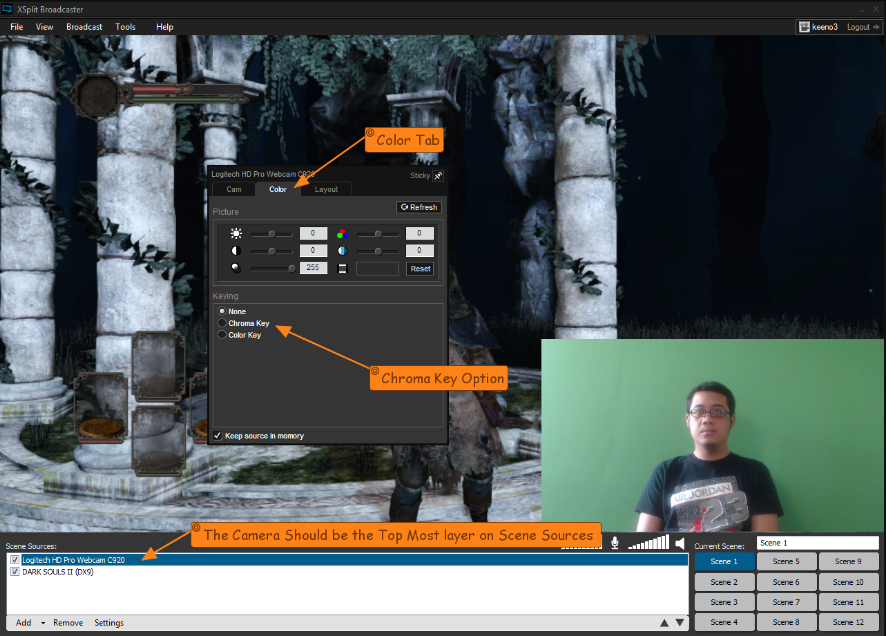Open the File menu
886x636 pixels.
[x=17, y=27]
